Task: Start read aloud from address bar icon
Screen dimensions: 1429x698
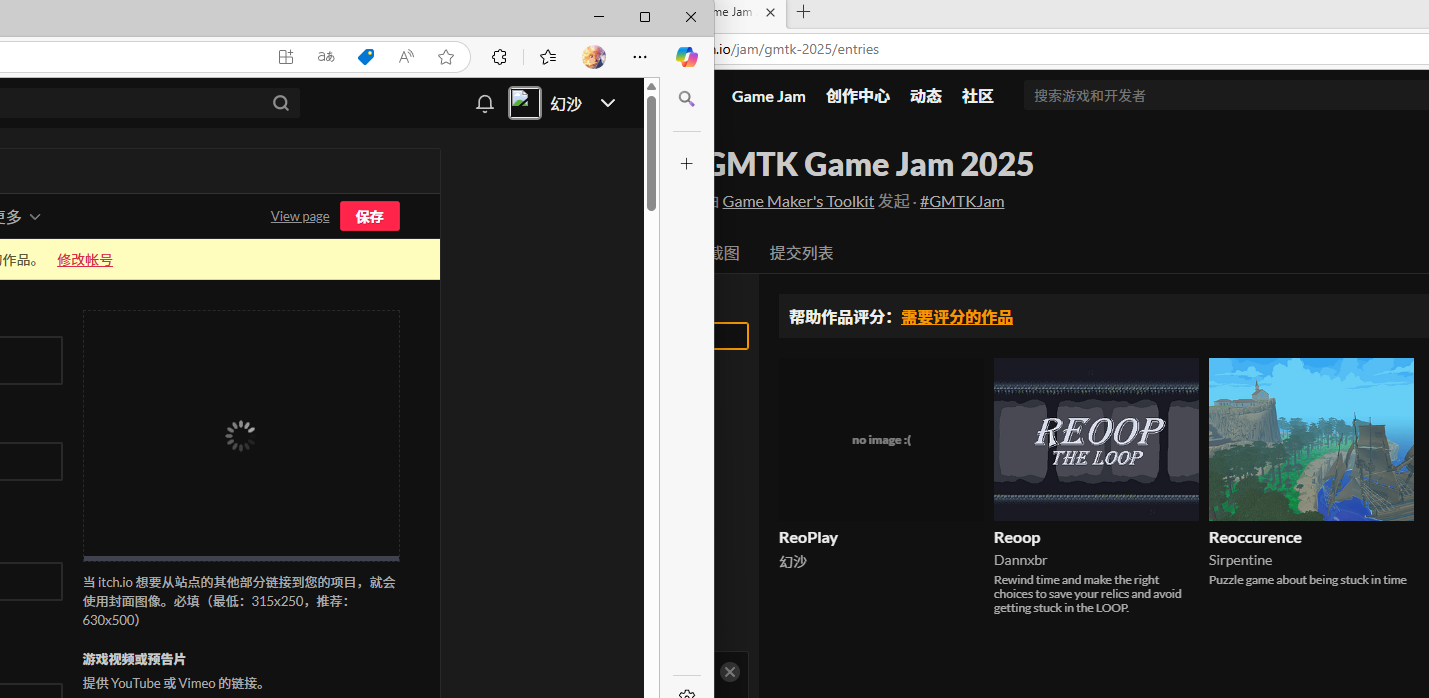Action: click(406, 57)
